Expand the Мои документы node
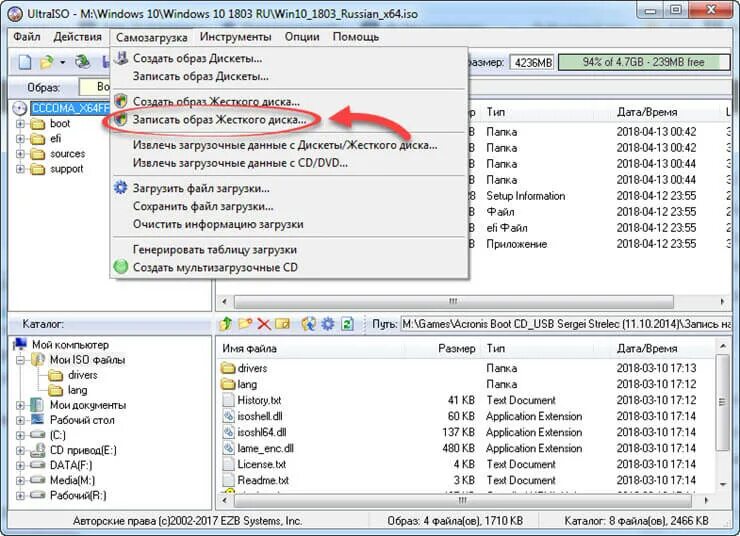This screenshot has height=536, width=740. point(20,405)
